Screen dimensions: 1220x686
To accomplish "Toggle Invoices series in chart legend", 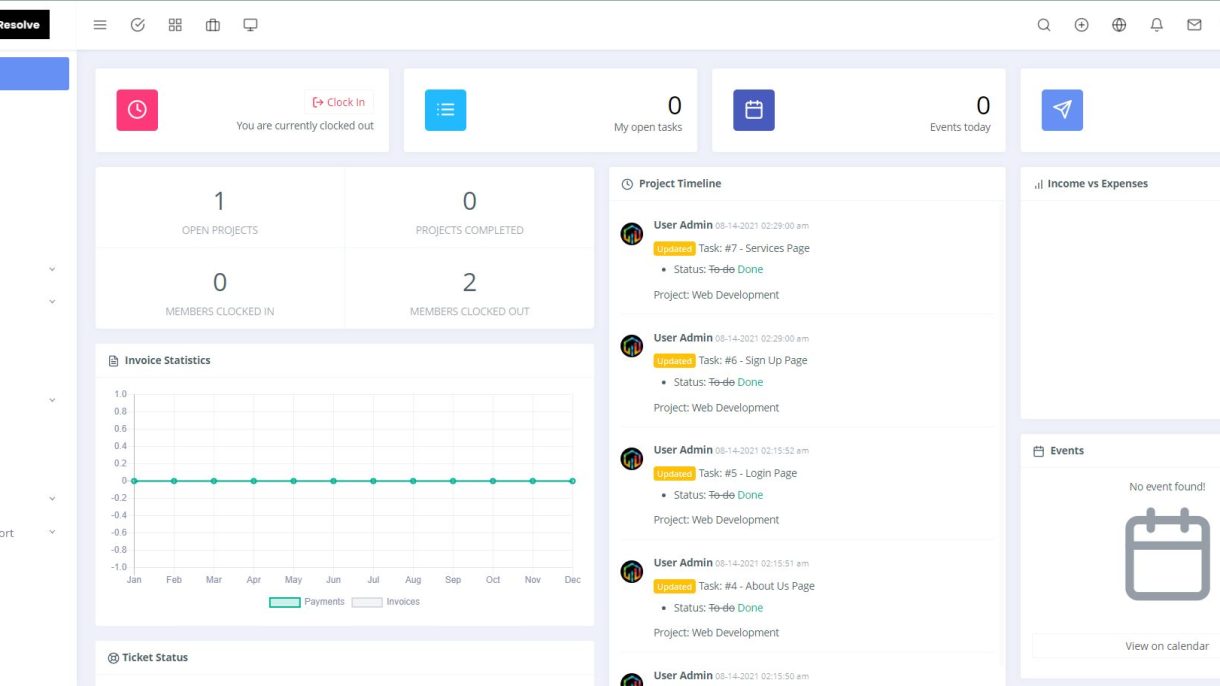I will click(x=386, y=602).
